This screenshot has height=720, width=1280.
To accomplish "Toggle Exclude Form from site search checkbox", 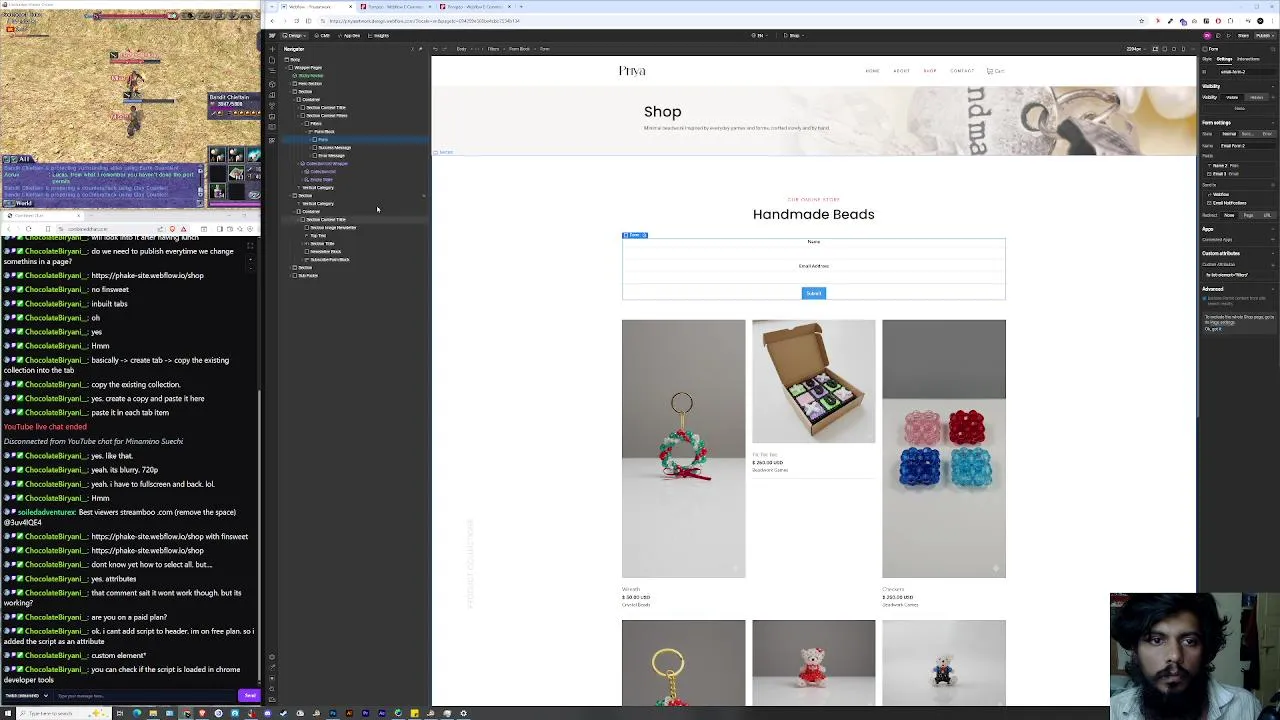I will [x=1205, y=298].
